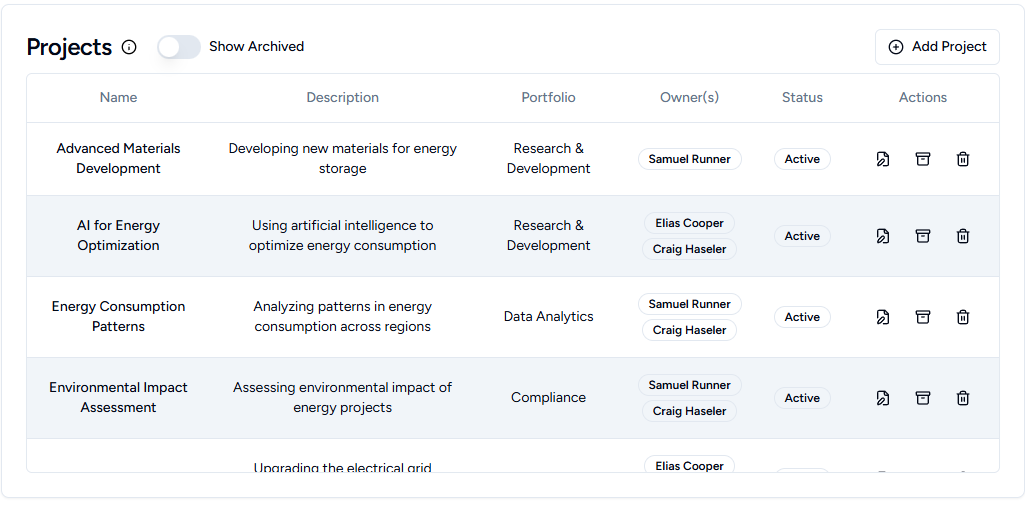Click the Name column header

pos(118,98)
